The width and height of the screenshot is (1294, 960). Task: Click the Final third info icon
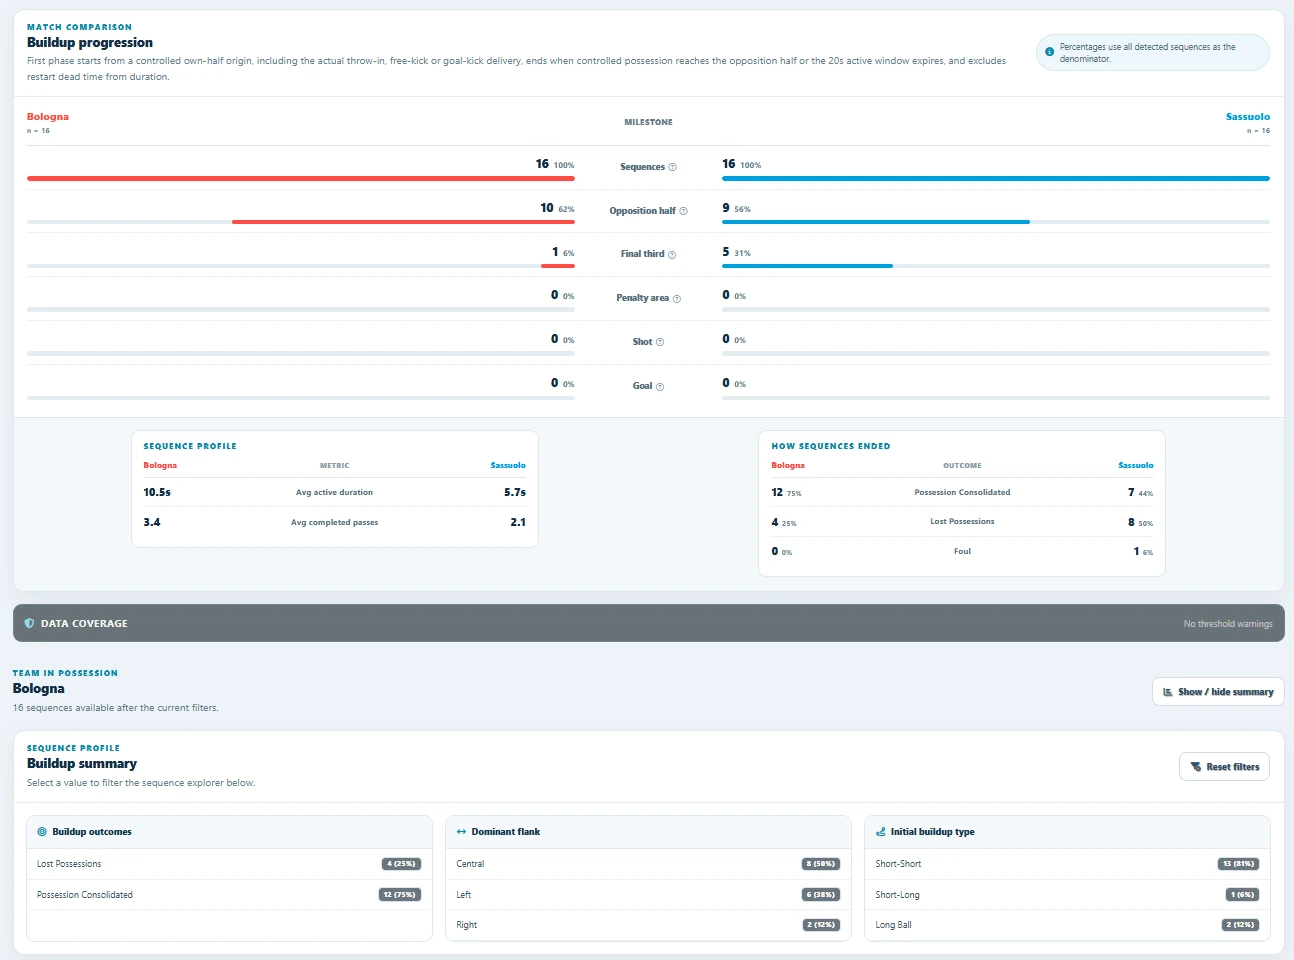tap(672, 255)
